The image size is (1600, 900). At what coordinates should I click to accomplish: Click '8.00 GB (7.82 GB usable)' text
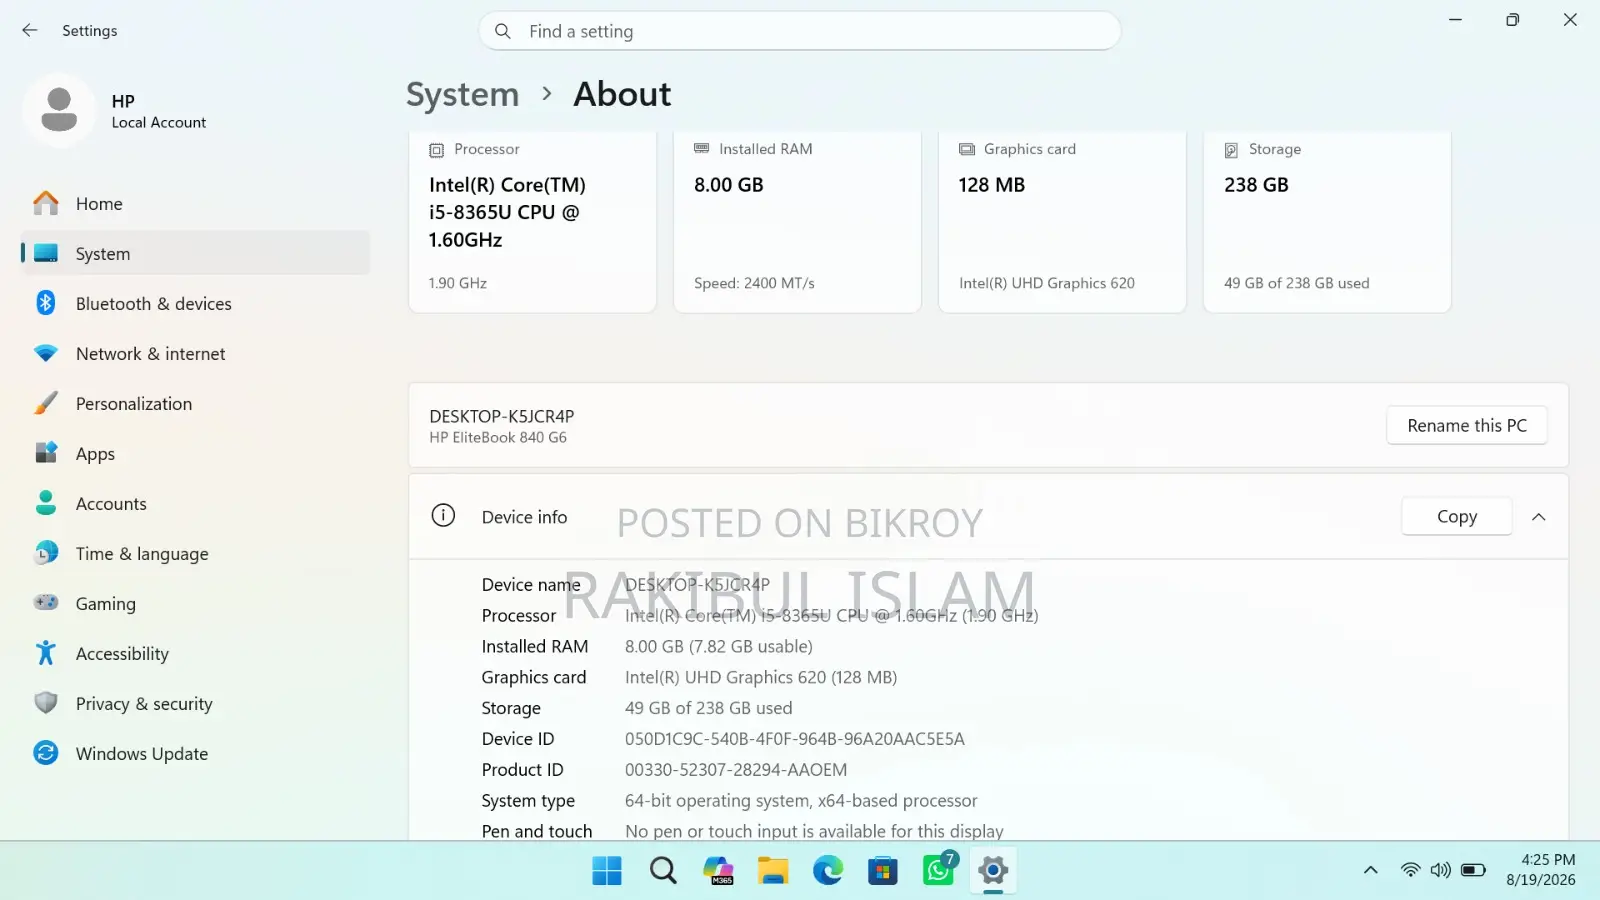pos(719,647)
